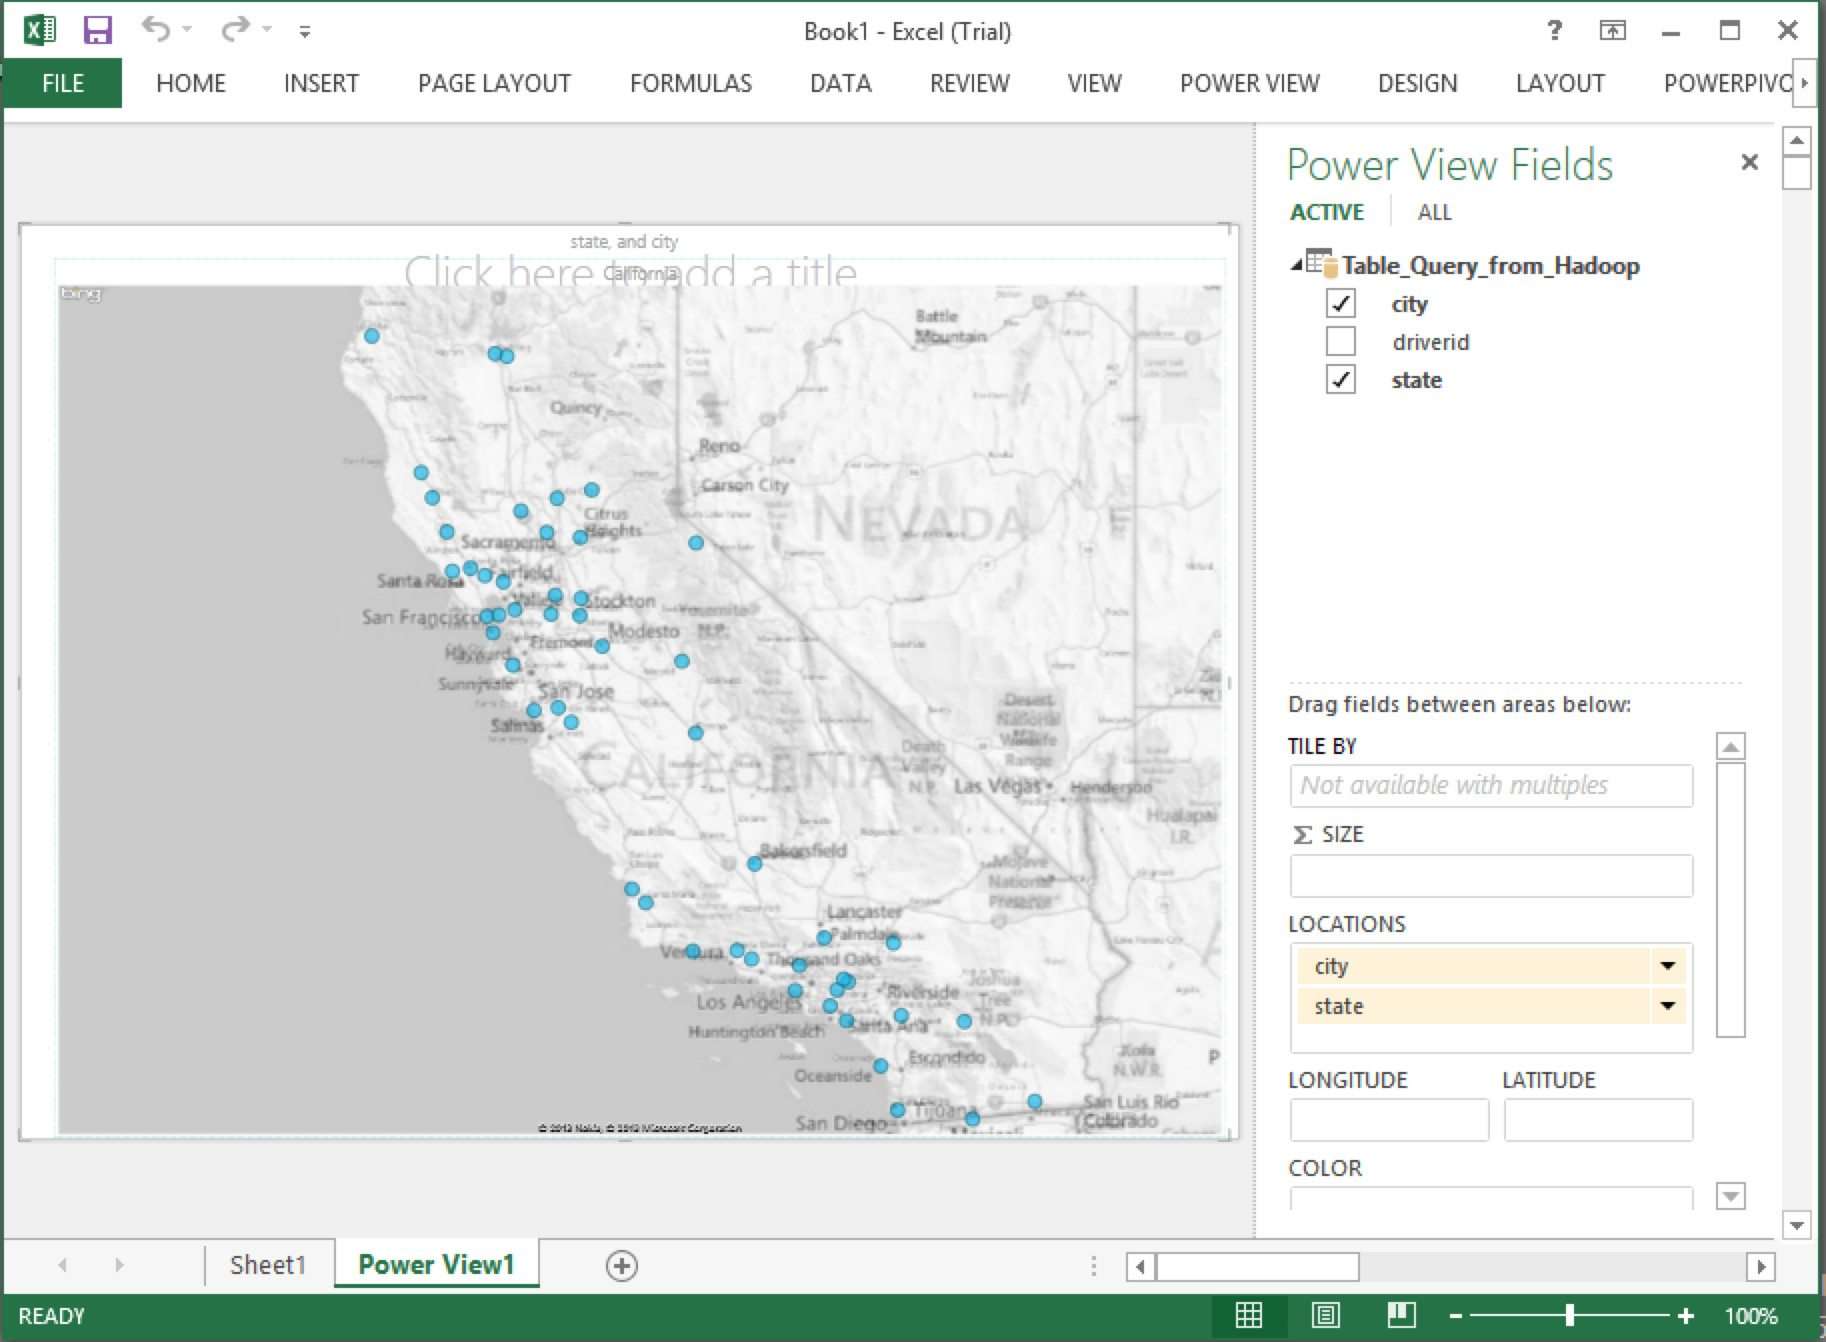Select the ACTIVE fields list
Viewport: 1826px width, 1342px height.
(x=1327, y=212)
